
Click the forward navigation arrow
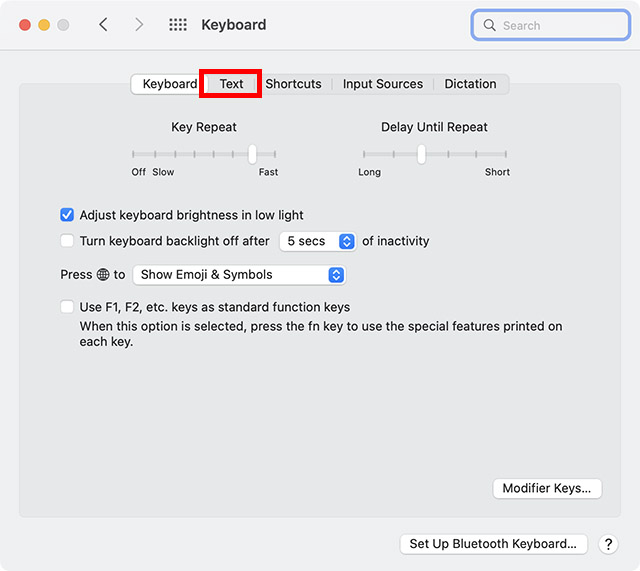pos(139,25)
